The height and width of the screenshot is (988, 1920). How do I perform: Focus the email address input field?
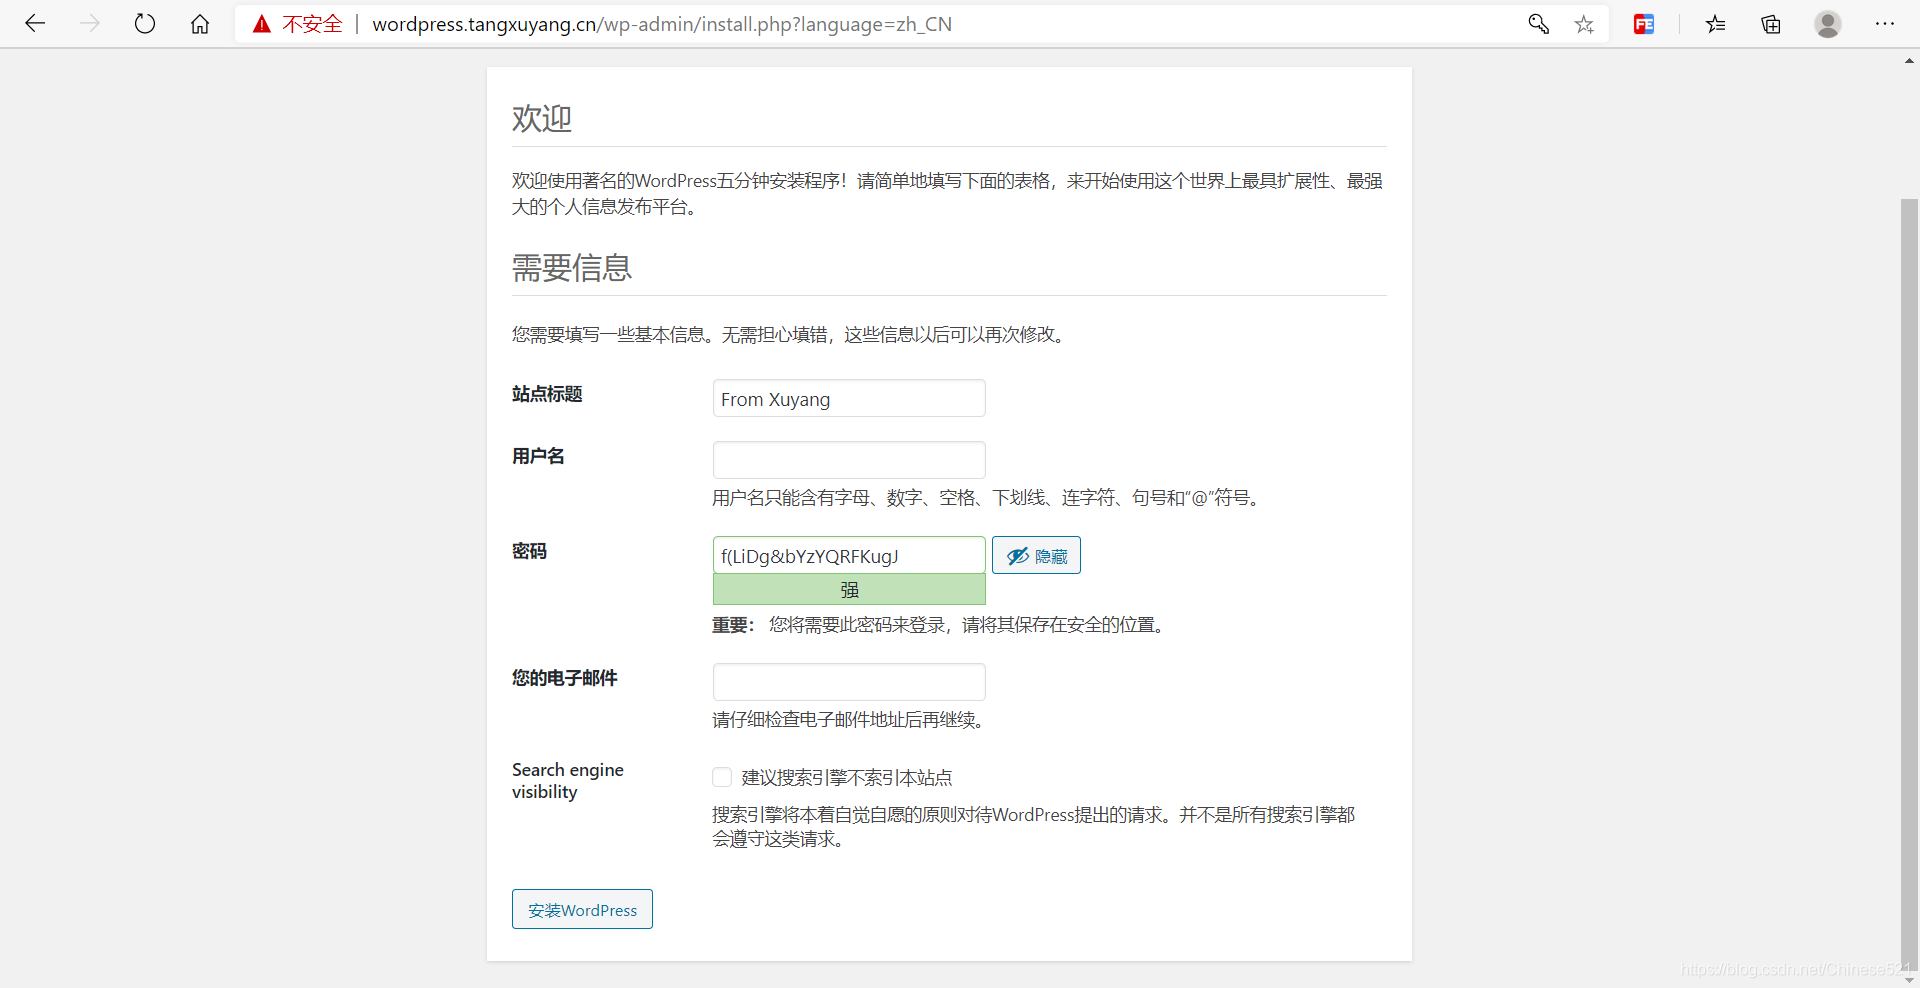pos(849,682)
